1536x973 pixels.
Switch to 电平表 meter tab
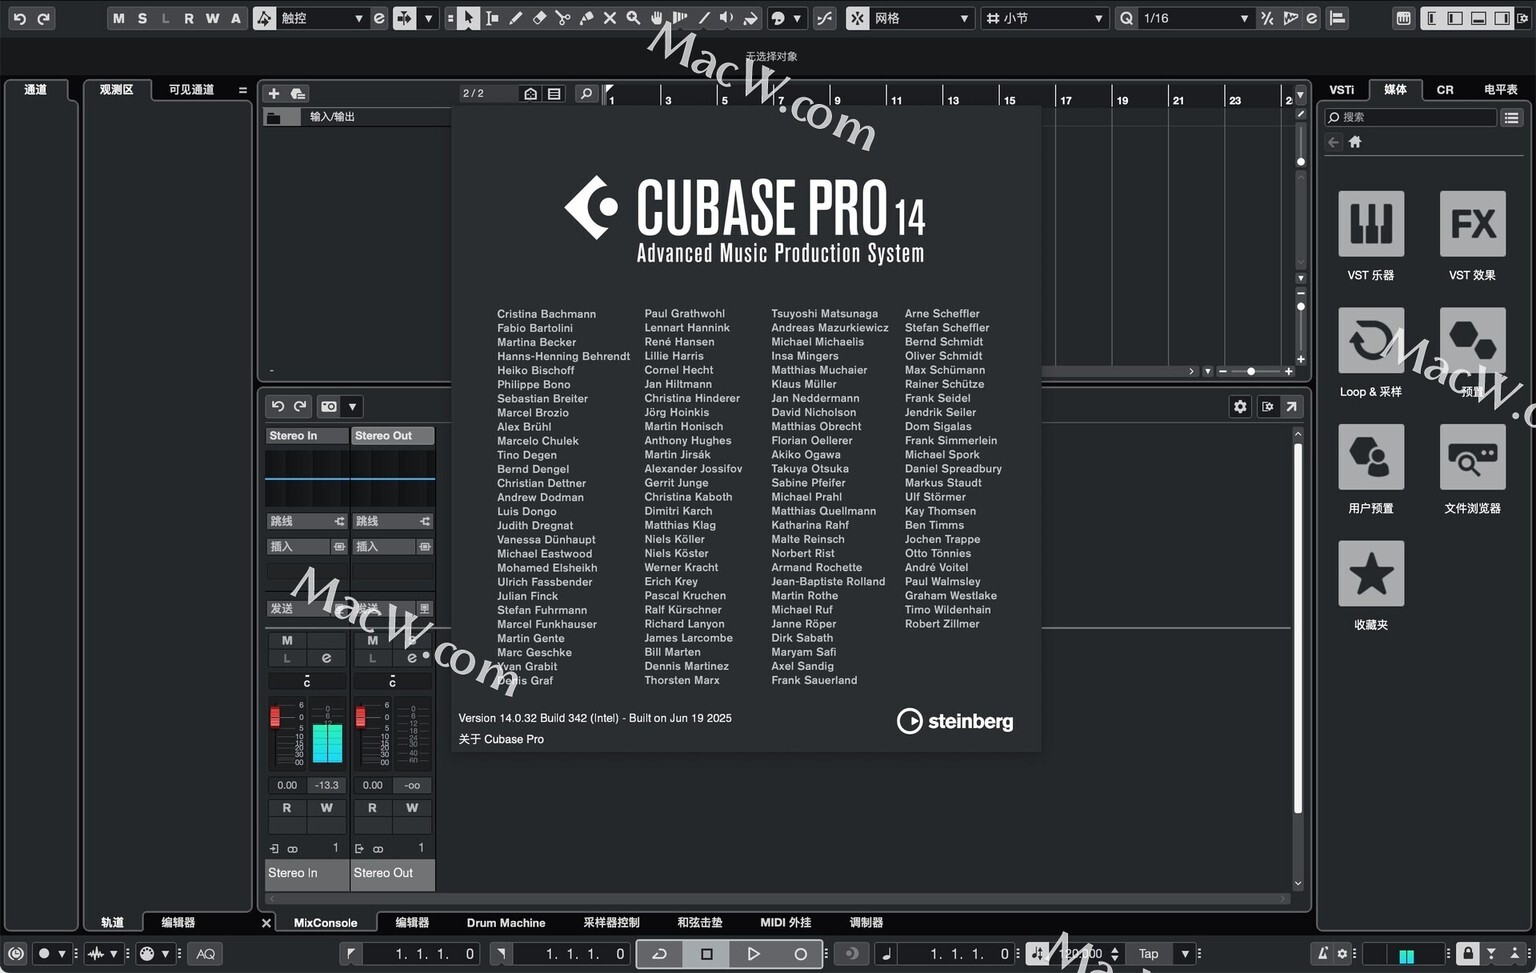tap(1500, 89)
